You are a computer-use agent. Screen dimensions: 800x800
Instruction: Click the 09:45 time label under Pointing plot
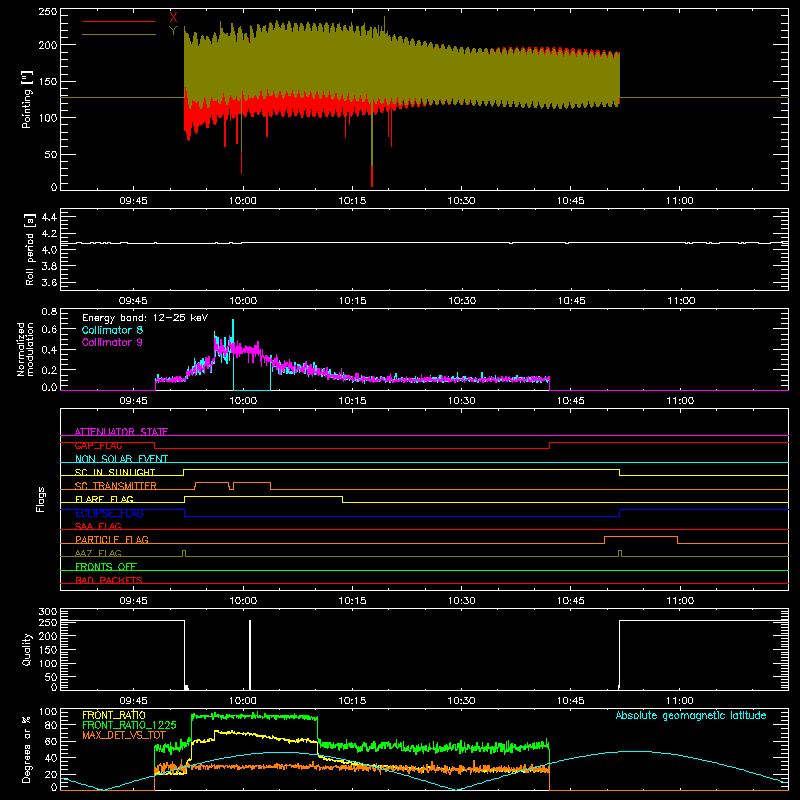(x=133, y=201)
